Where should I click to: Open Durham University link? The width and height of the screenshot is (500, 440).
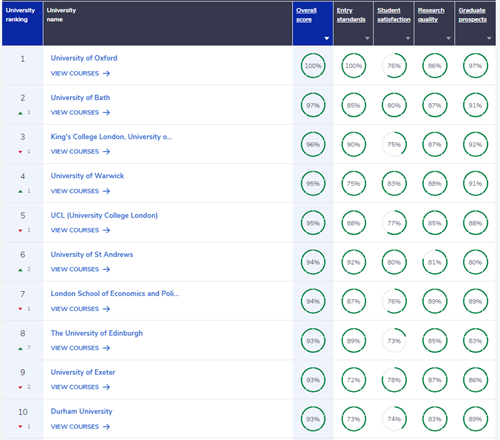pos(82,411)
